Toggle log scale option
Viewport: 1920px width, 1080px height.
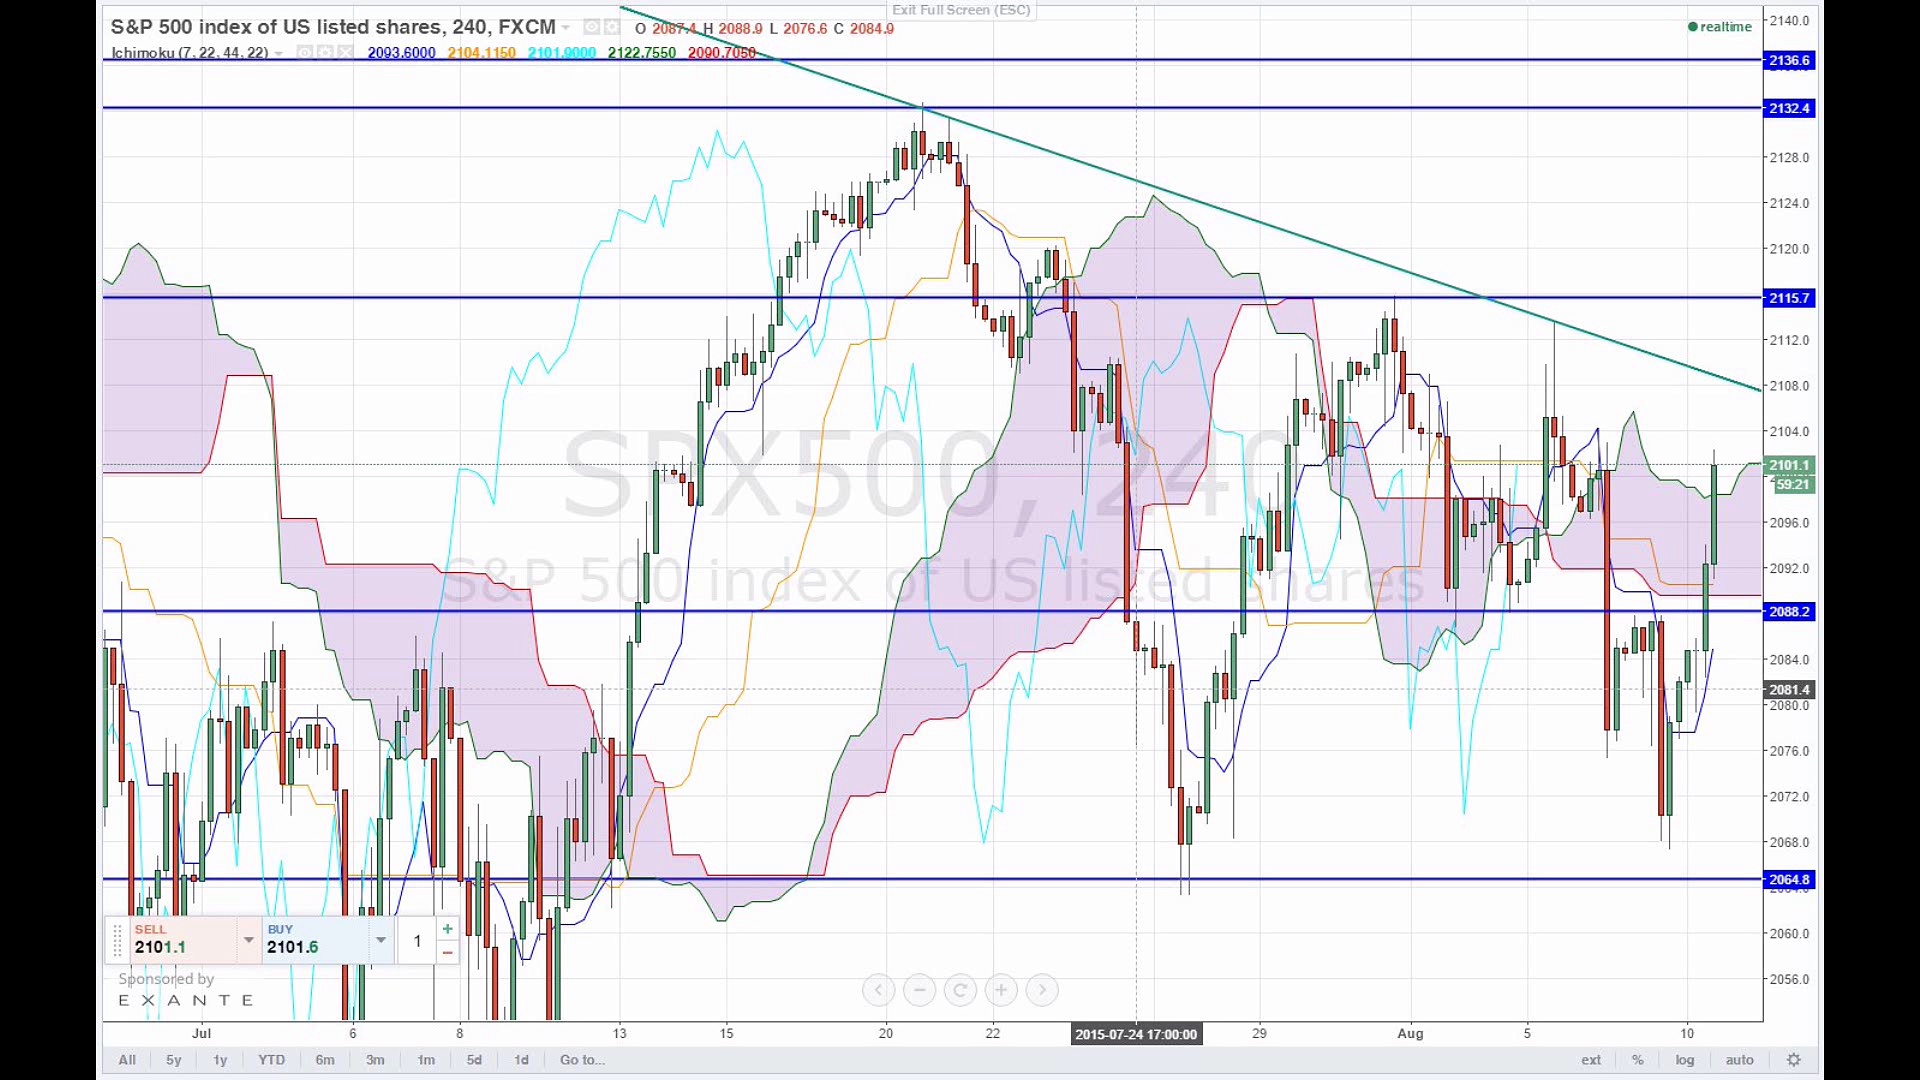1685,1060
